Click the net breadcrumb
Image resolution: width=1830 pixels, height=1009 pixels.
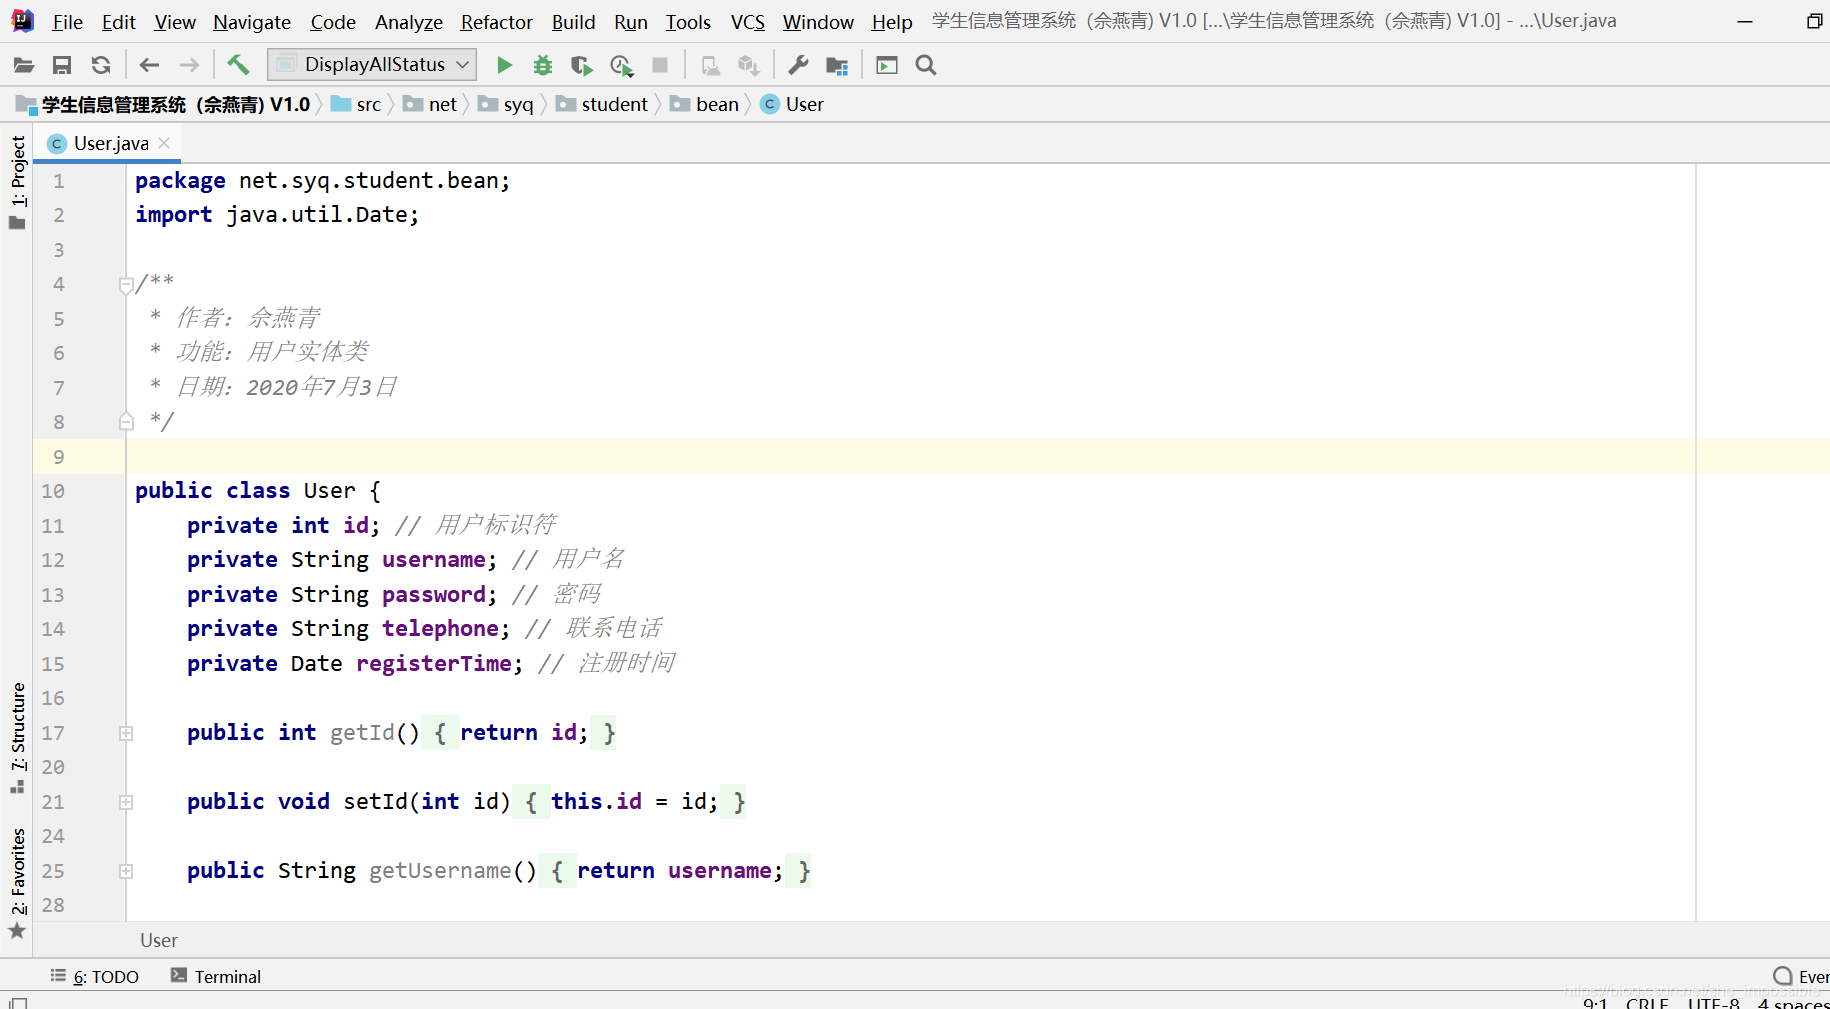click(x=431, y=104)
